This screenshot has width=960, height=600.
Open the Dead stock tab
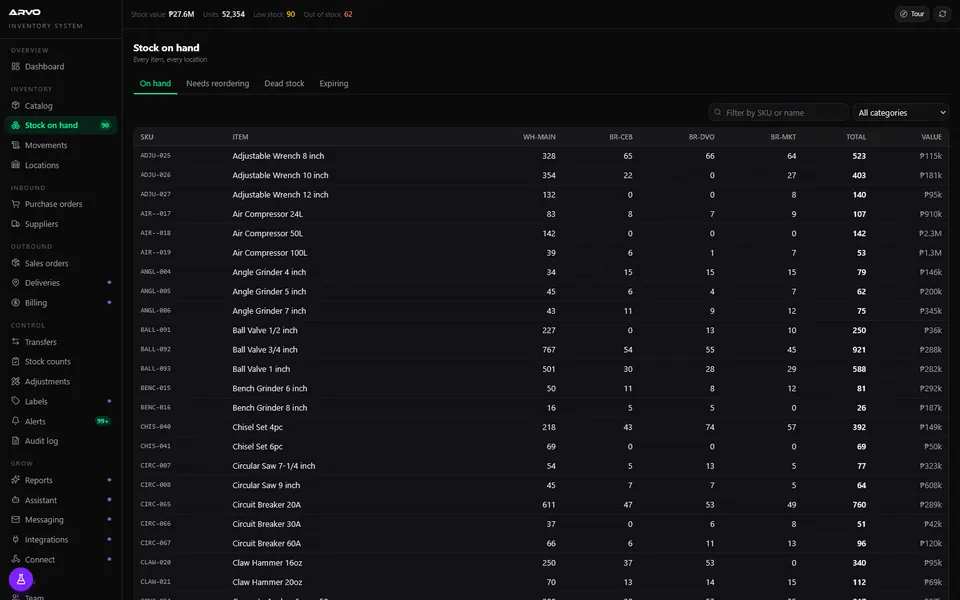(284, 83)
